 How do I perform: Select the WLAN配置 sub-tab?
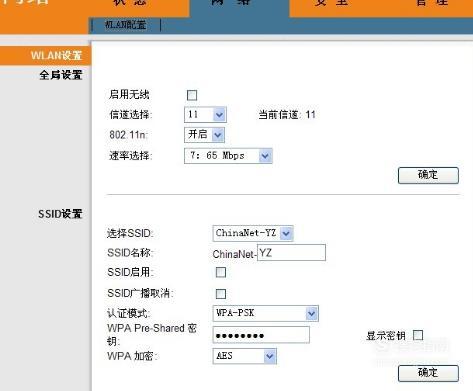[125, 25]
